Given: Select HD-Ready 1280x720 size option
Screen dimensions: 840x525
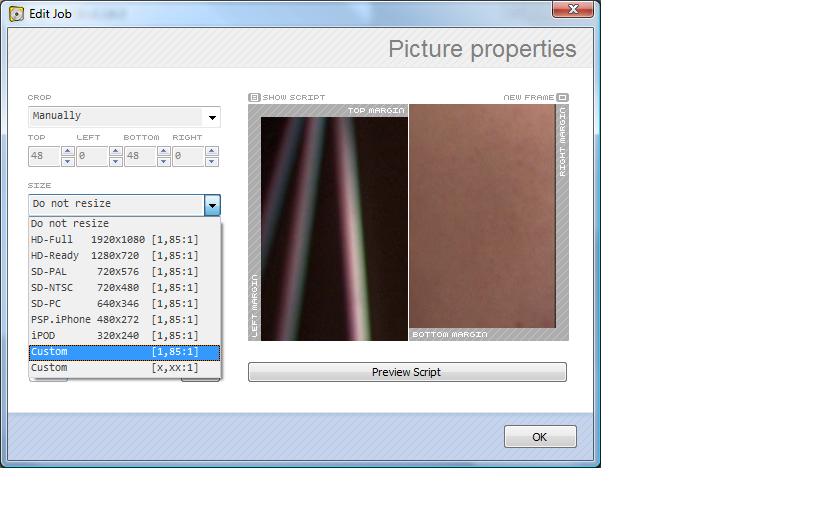Looking at the screenshot, I should point(124,256).
